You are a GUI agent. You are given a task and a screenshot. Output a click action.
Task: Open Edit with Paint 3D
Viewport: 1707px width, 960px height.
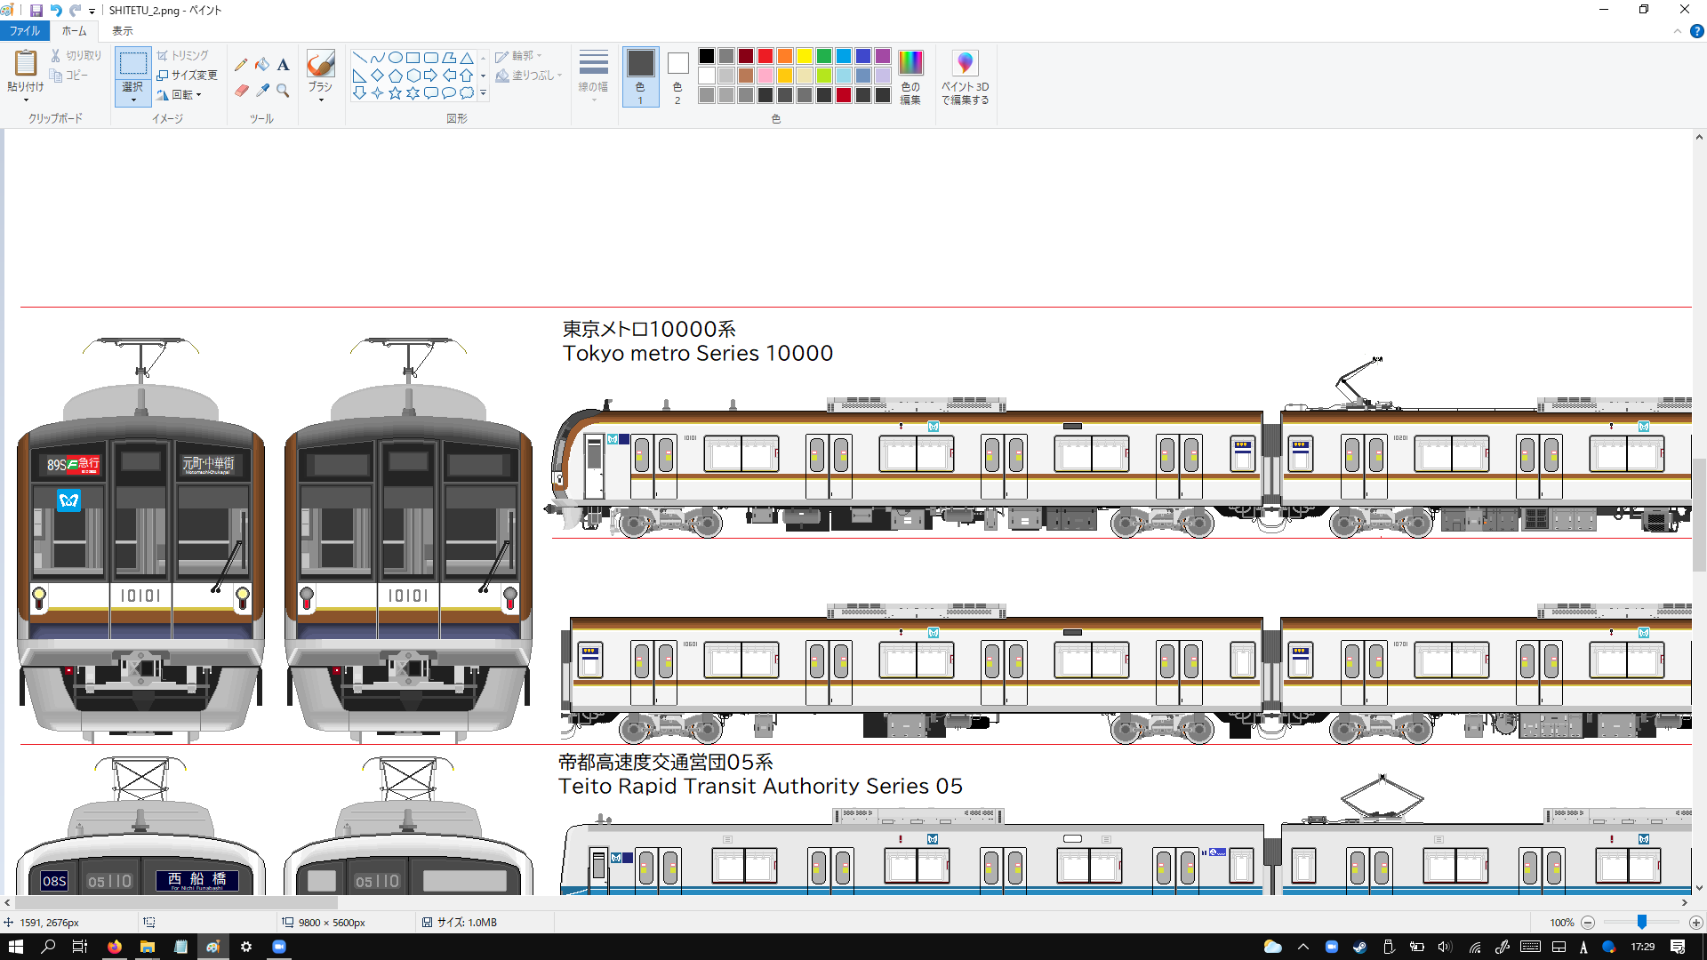click(x=964, y=78)
